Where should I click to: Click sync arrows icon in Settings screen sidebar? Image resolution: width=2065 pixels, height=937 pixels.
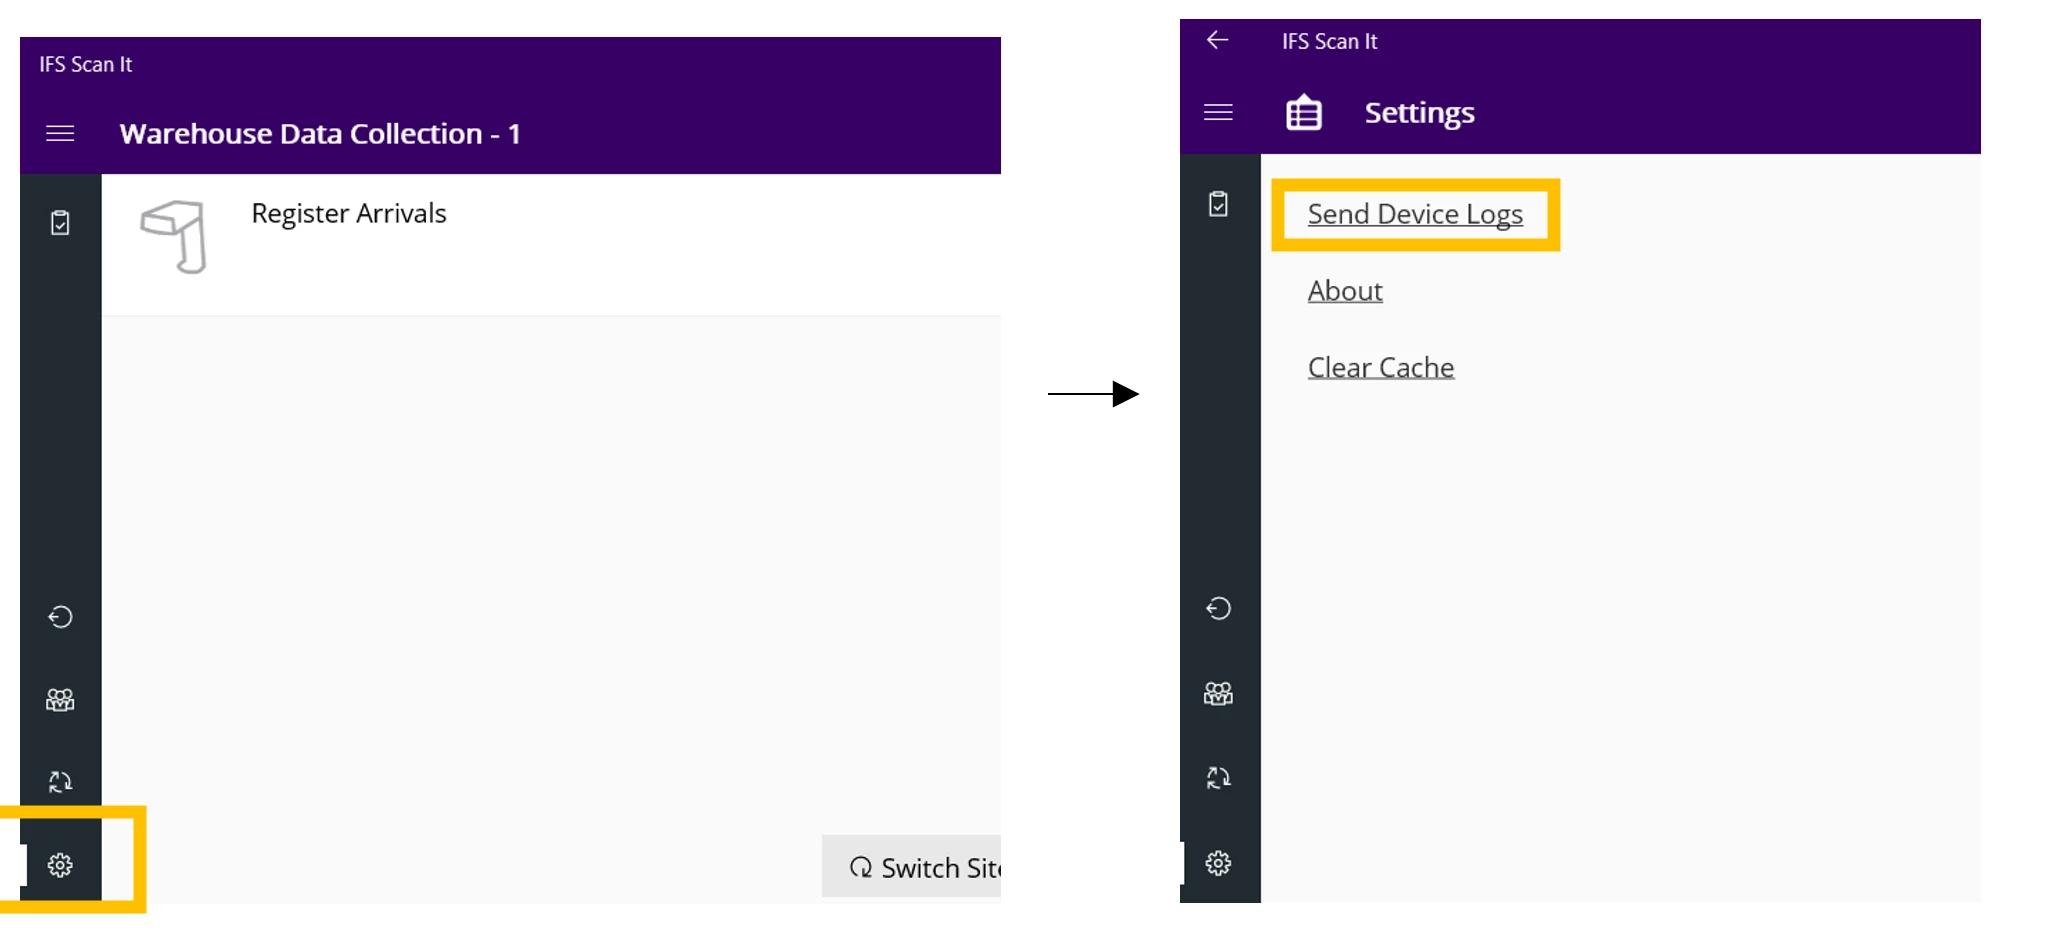pyautogui.click(x=1218, y=777)
